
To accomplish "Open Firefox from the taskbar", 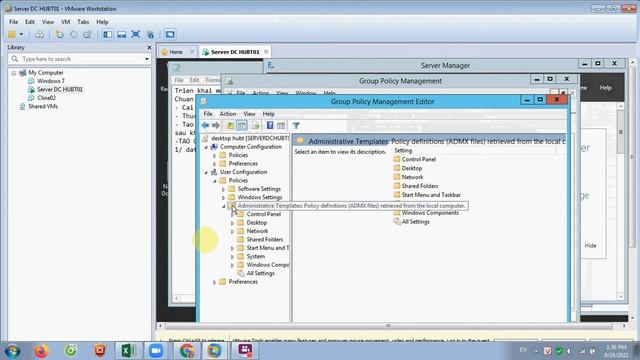I will [41, 351].
